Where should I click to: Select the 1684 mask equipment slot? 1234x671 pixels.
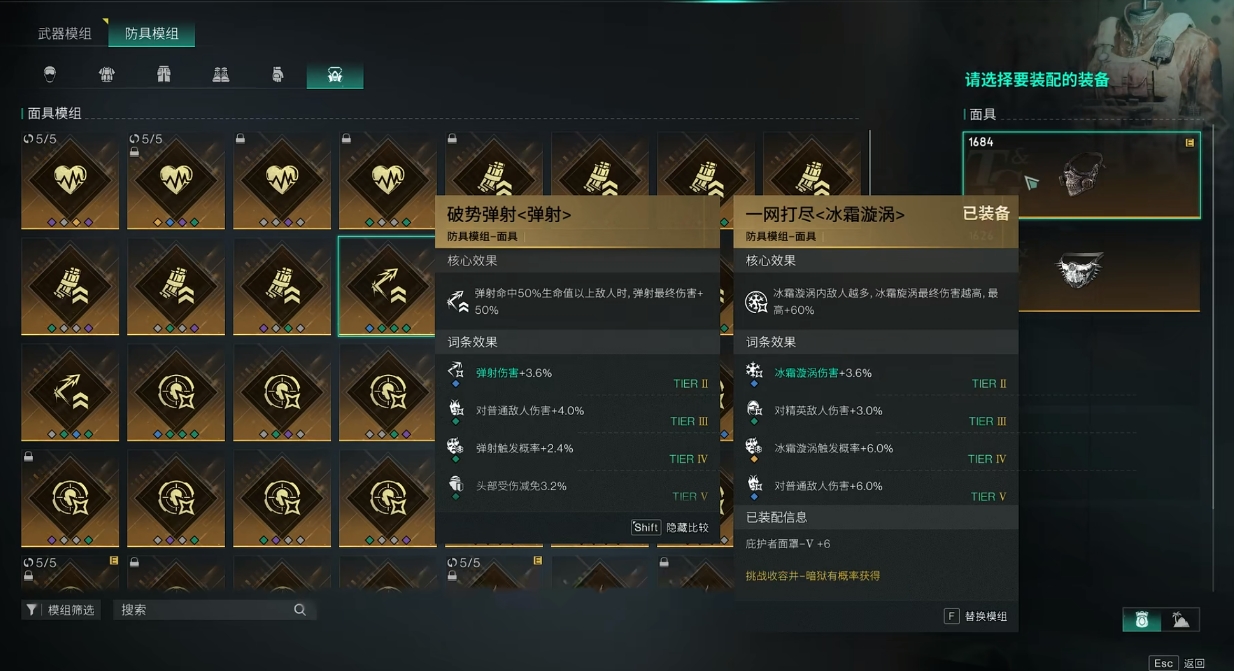point(1081,175)
